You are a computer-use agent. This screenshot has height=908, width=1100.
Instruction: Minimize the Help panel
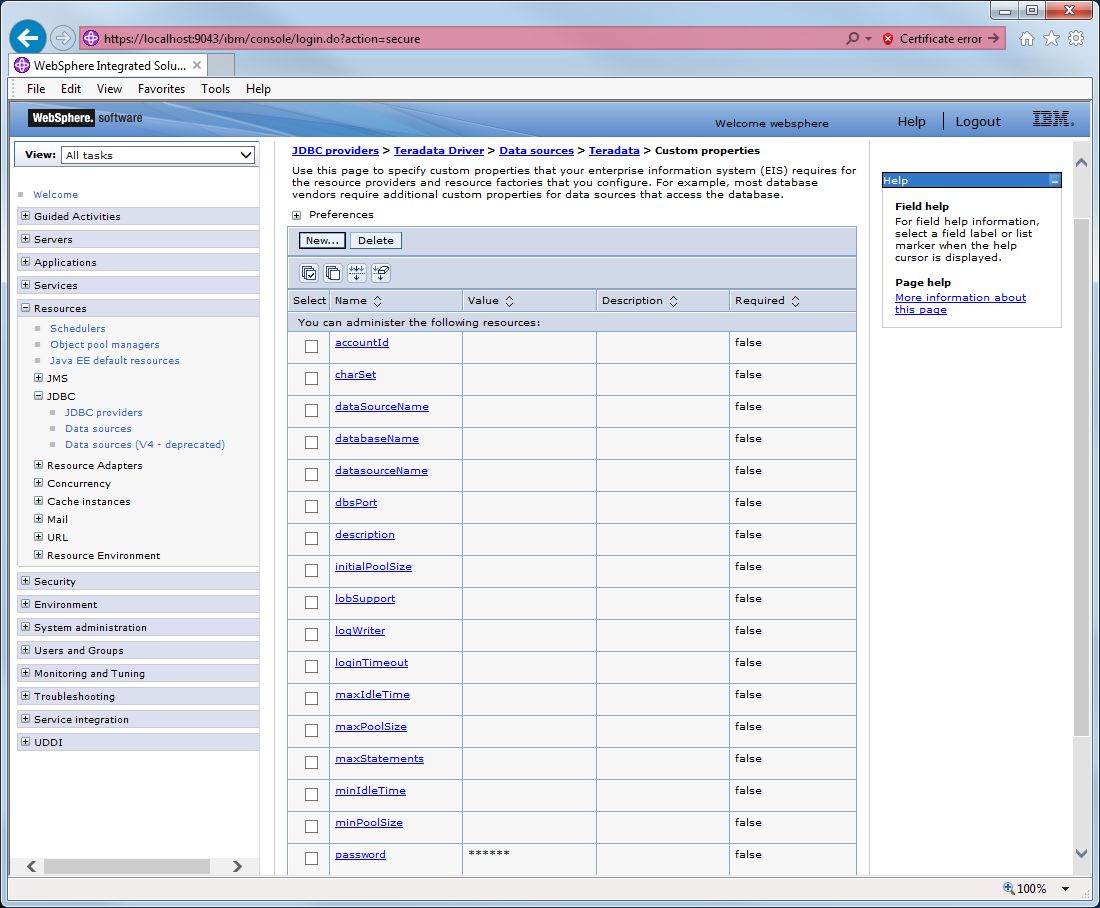1054,181
